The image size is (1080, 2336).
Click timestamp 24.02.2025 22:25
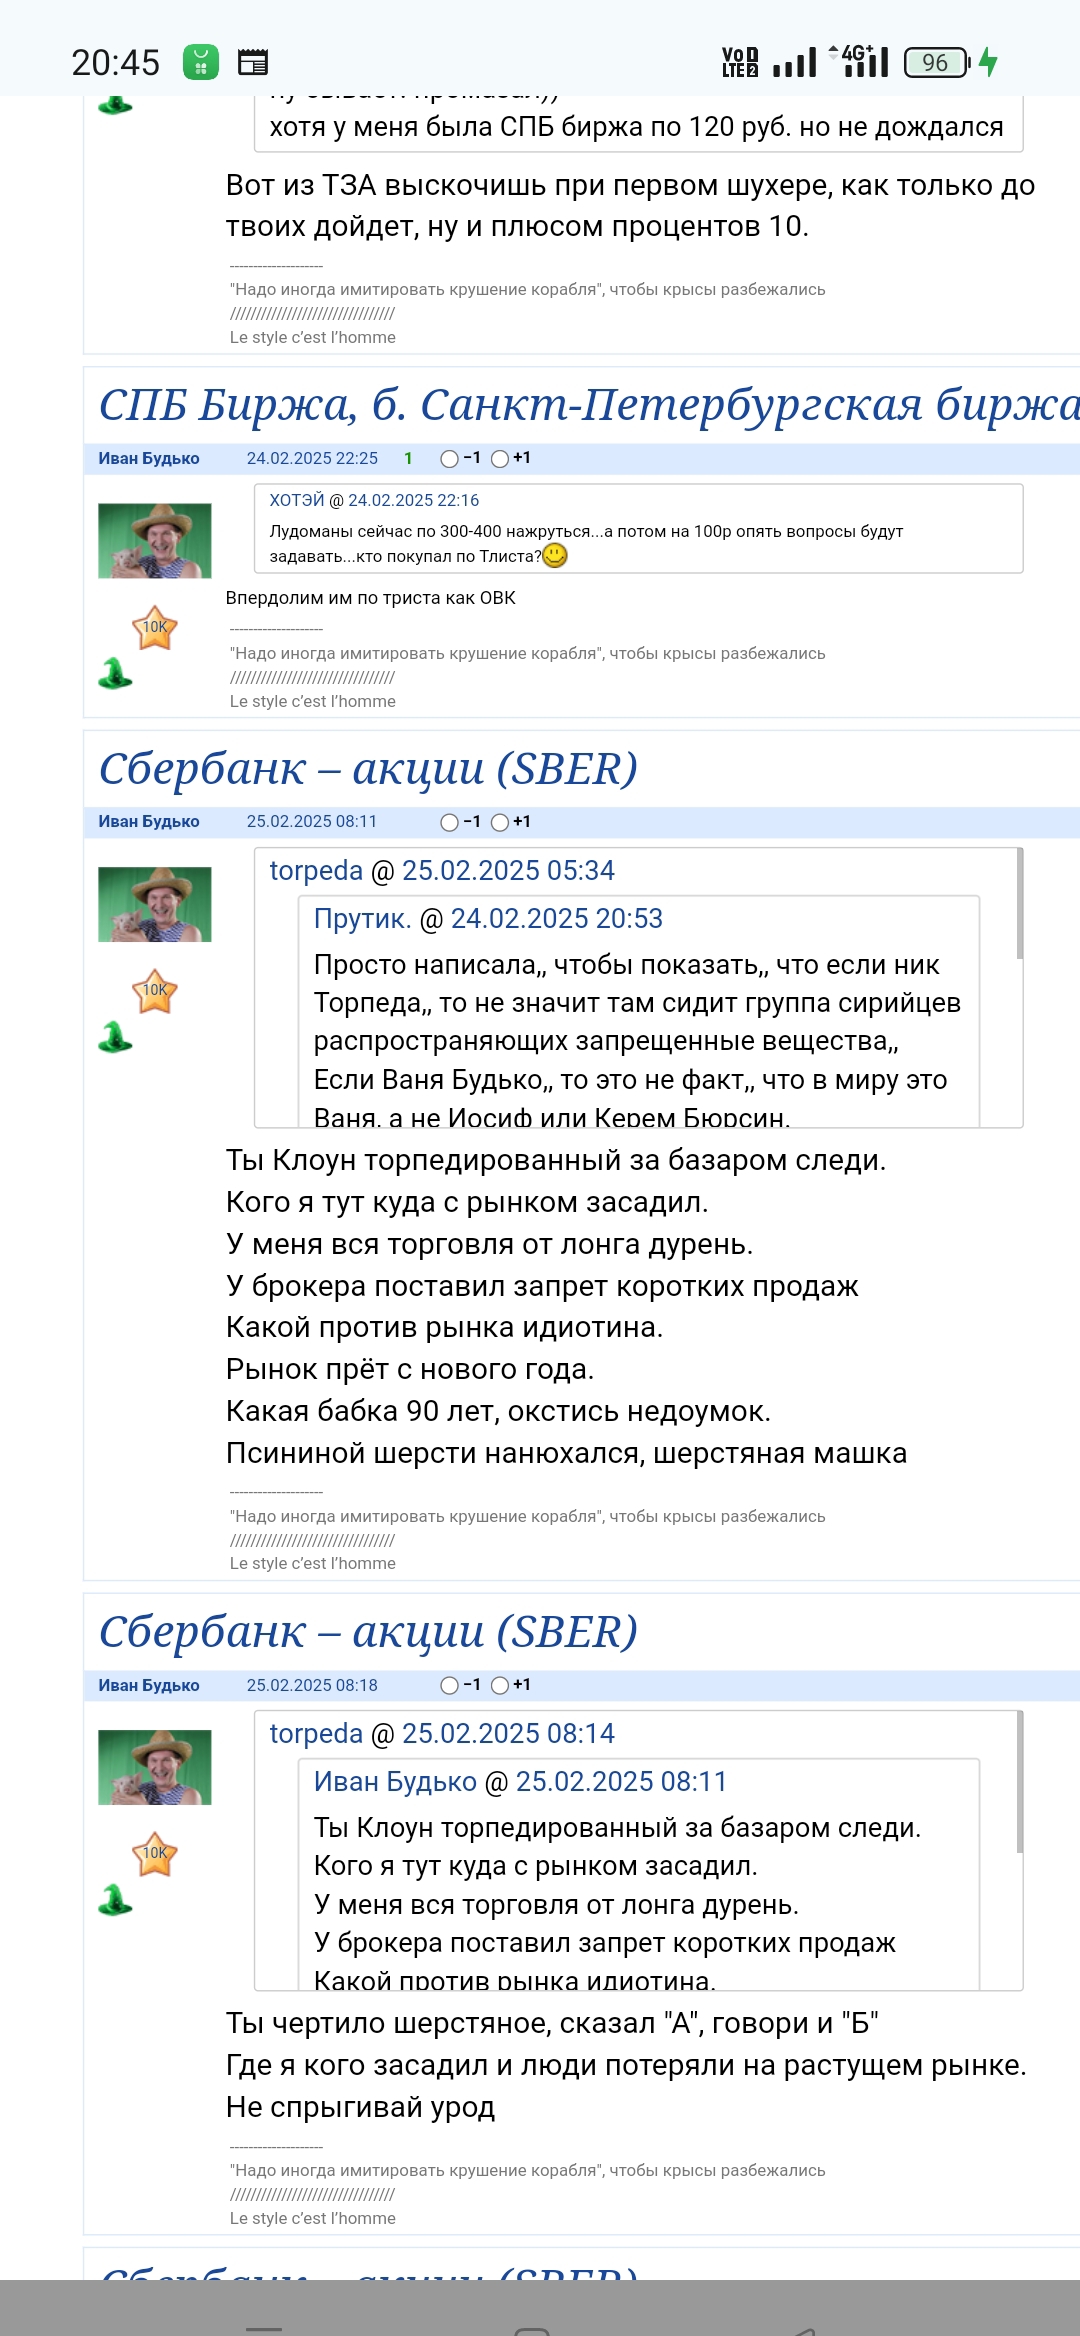pos(312,458)
